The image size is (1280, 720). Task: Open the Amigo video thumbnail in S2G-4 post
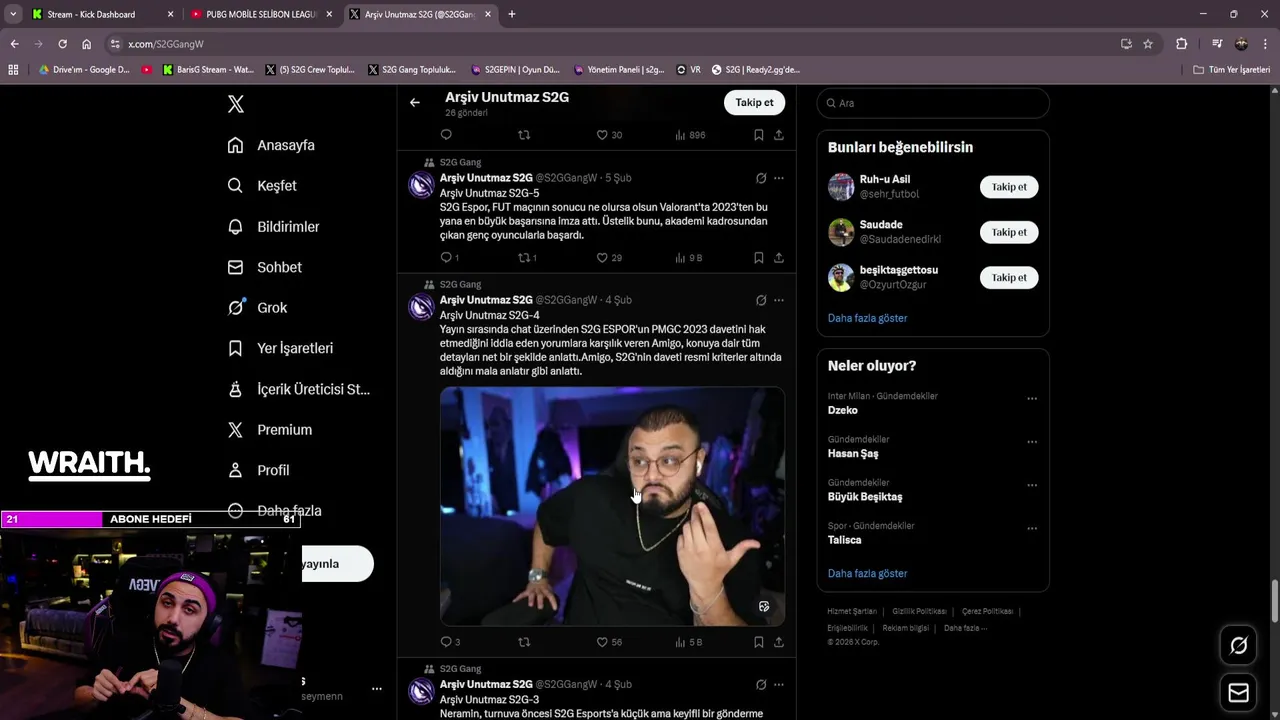612,506
